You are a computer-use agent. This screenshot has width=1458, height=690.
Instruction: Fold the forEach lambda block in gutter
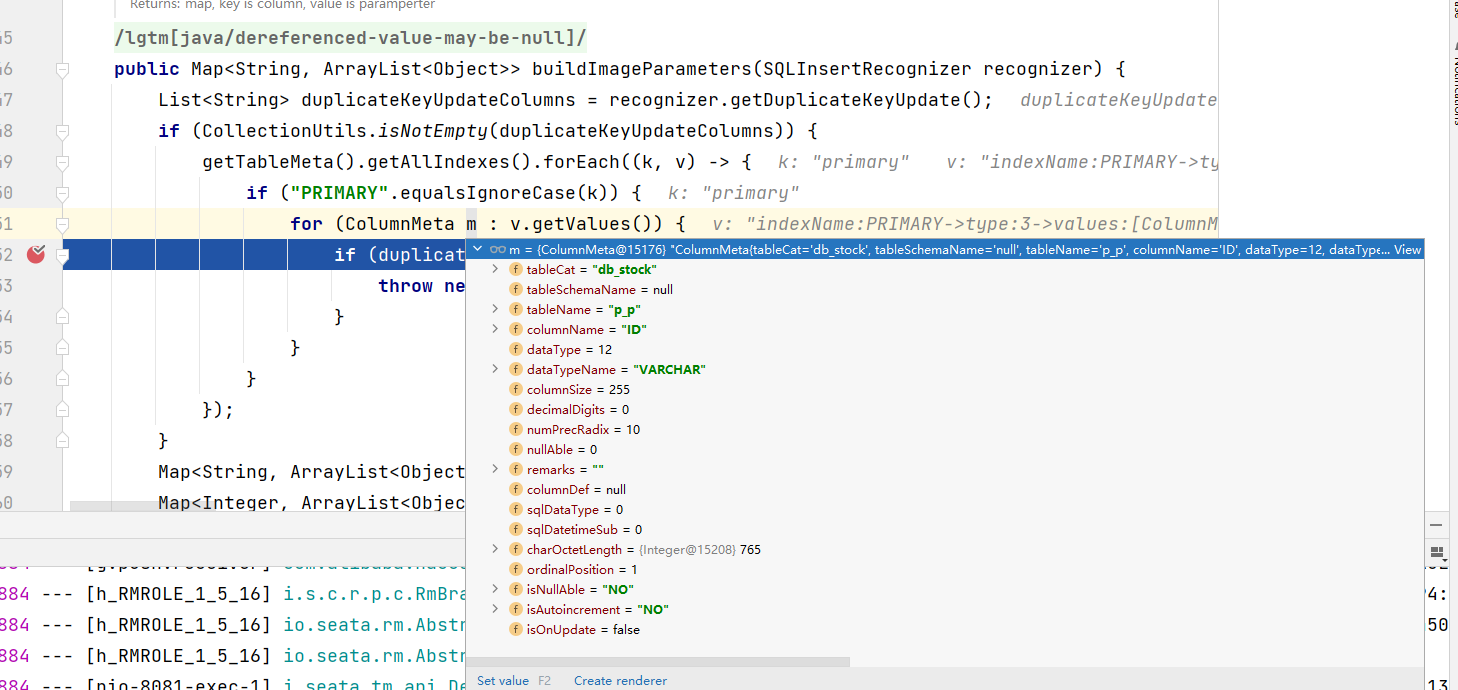click(x=62, y=163)
